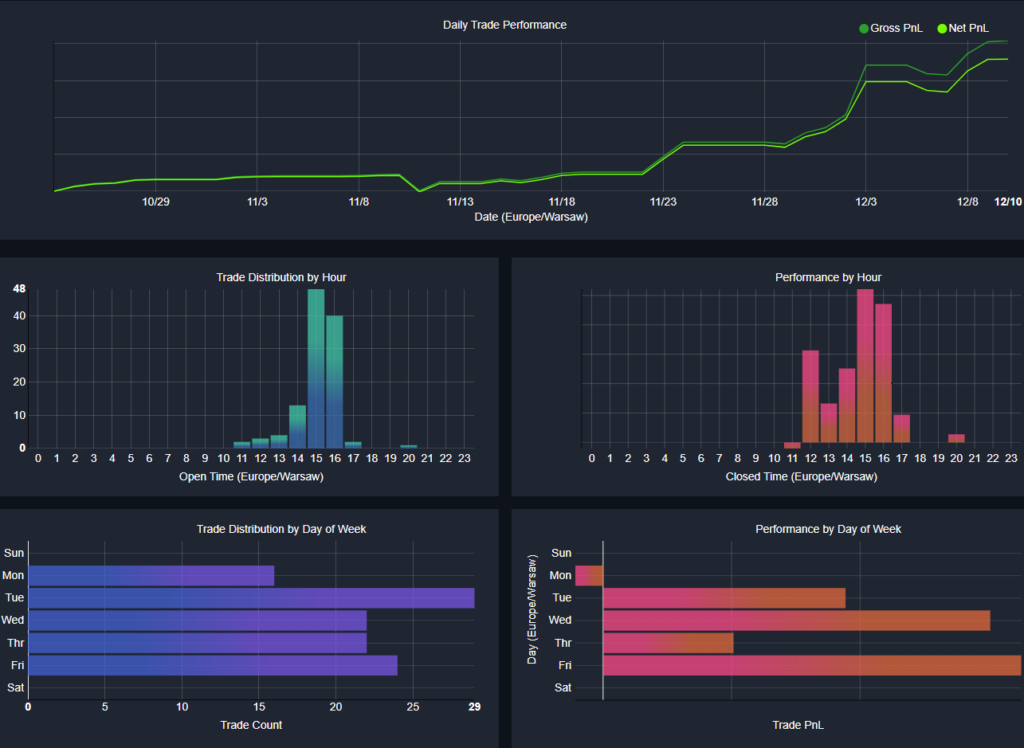
Task: Select Friday bar in Trade Distribution by Day
Action: point(213,665)
